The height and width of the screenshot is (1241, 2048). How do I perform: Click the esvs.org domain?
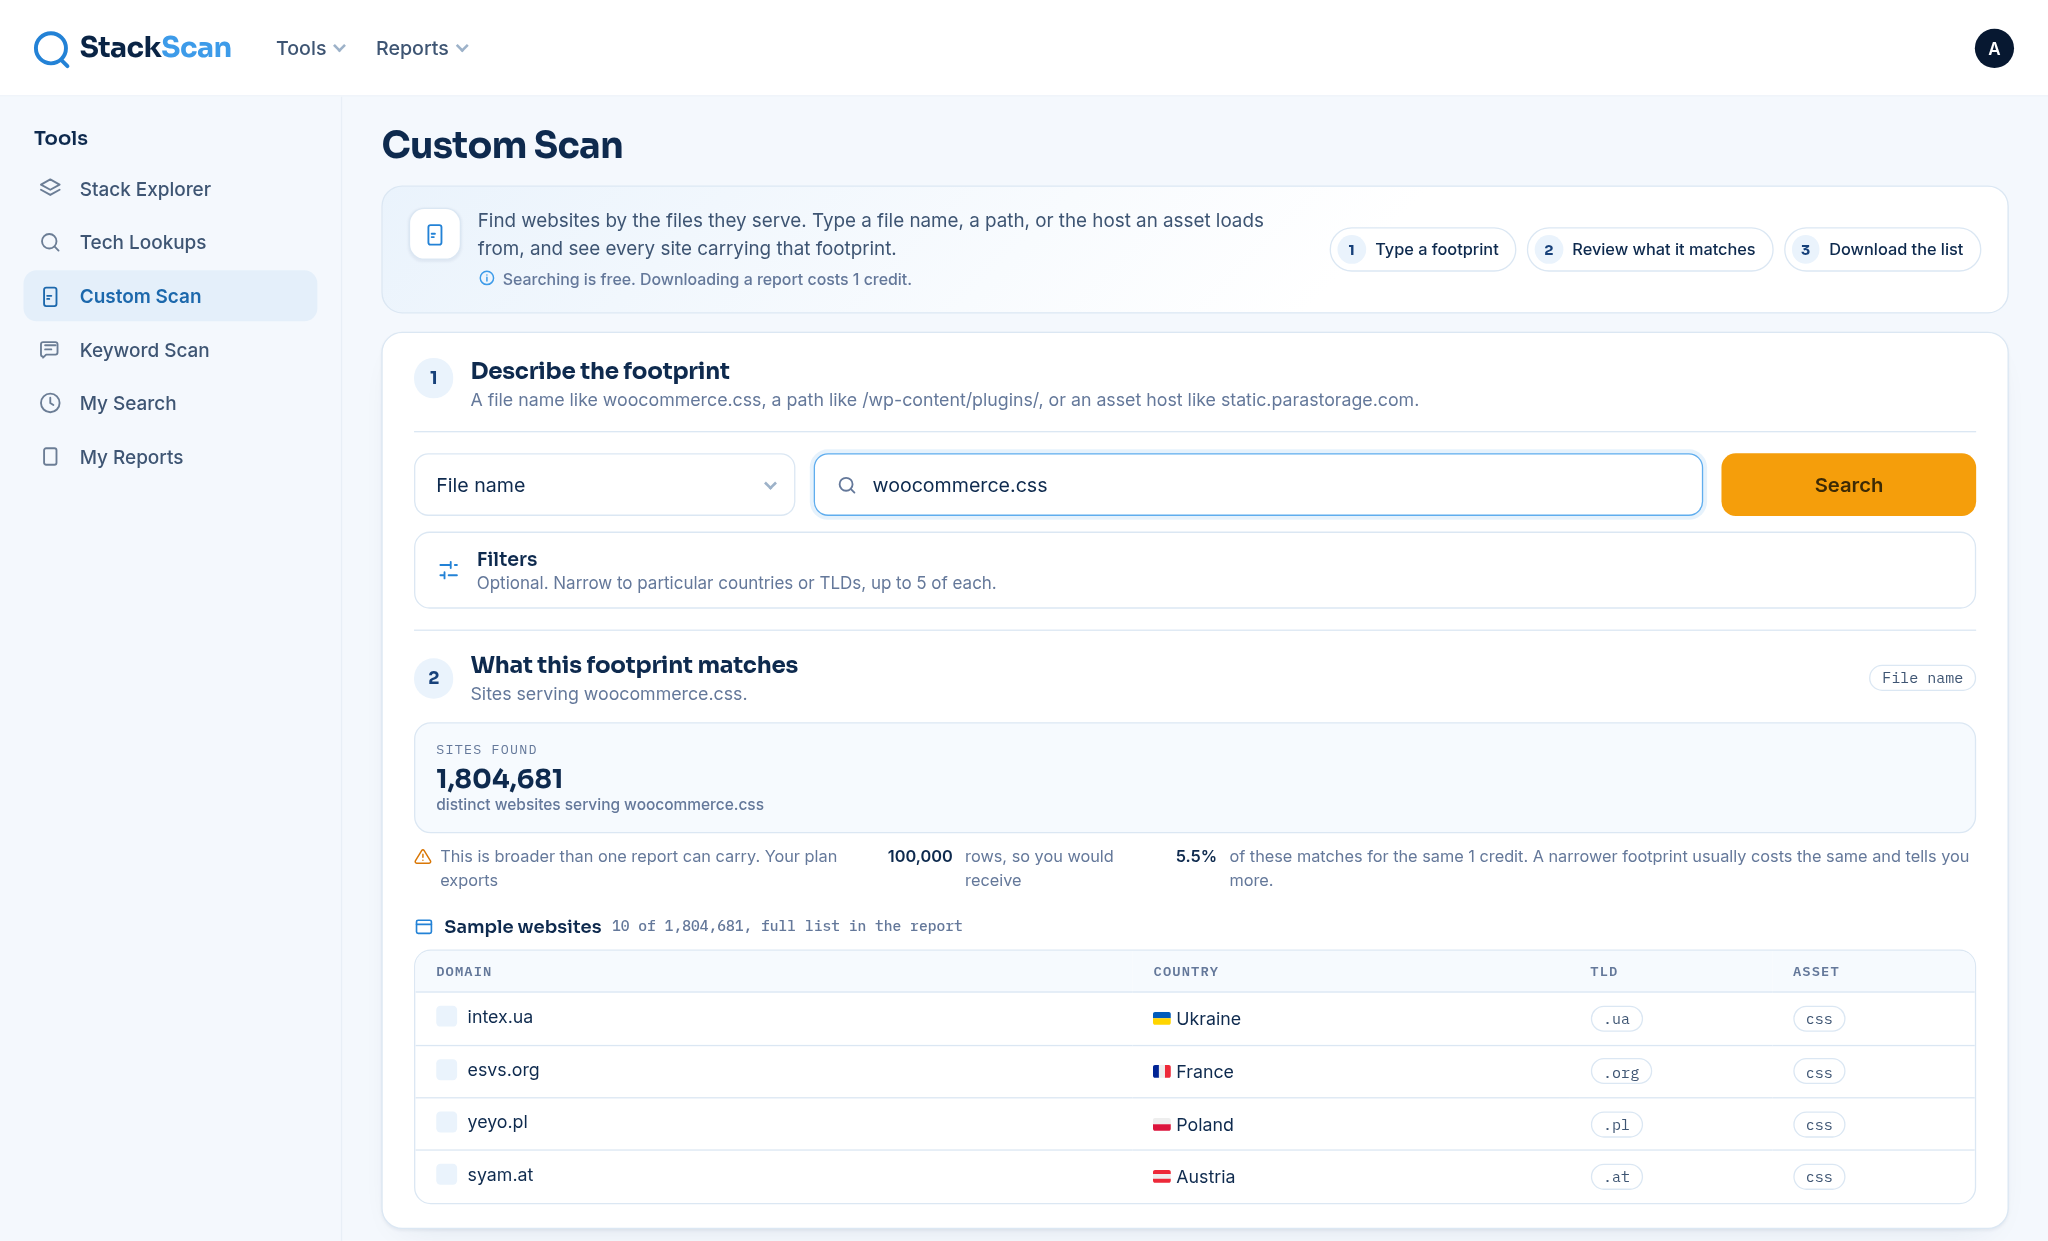pyautogui.click(x=503, y=1069)
